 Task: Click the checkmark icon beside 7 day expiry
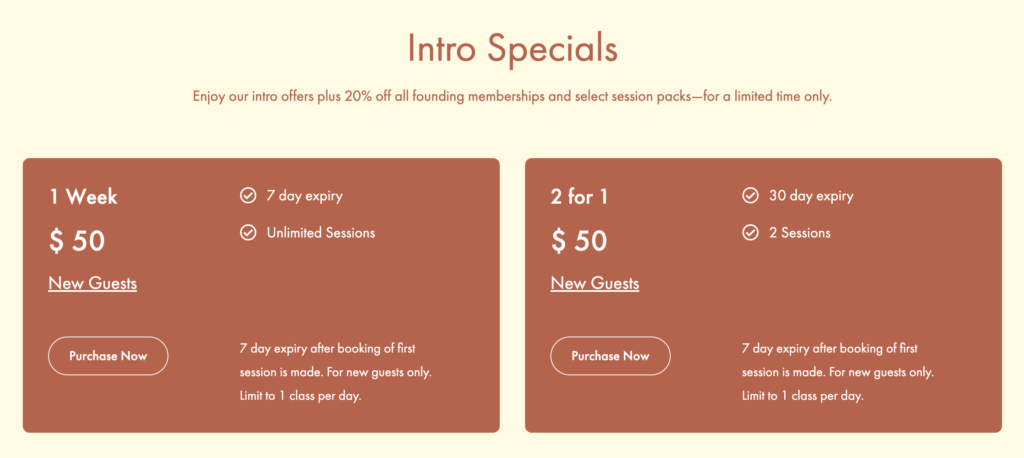pyautogui.click(x=248, y=195)
